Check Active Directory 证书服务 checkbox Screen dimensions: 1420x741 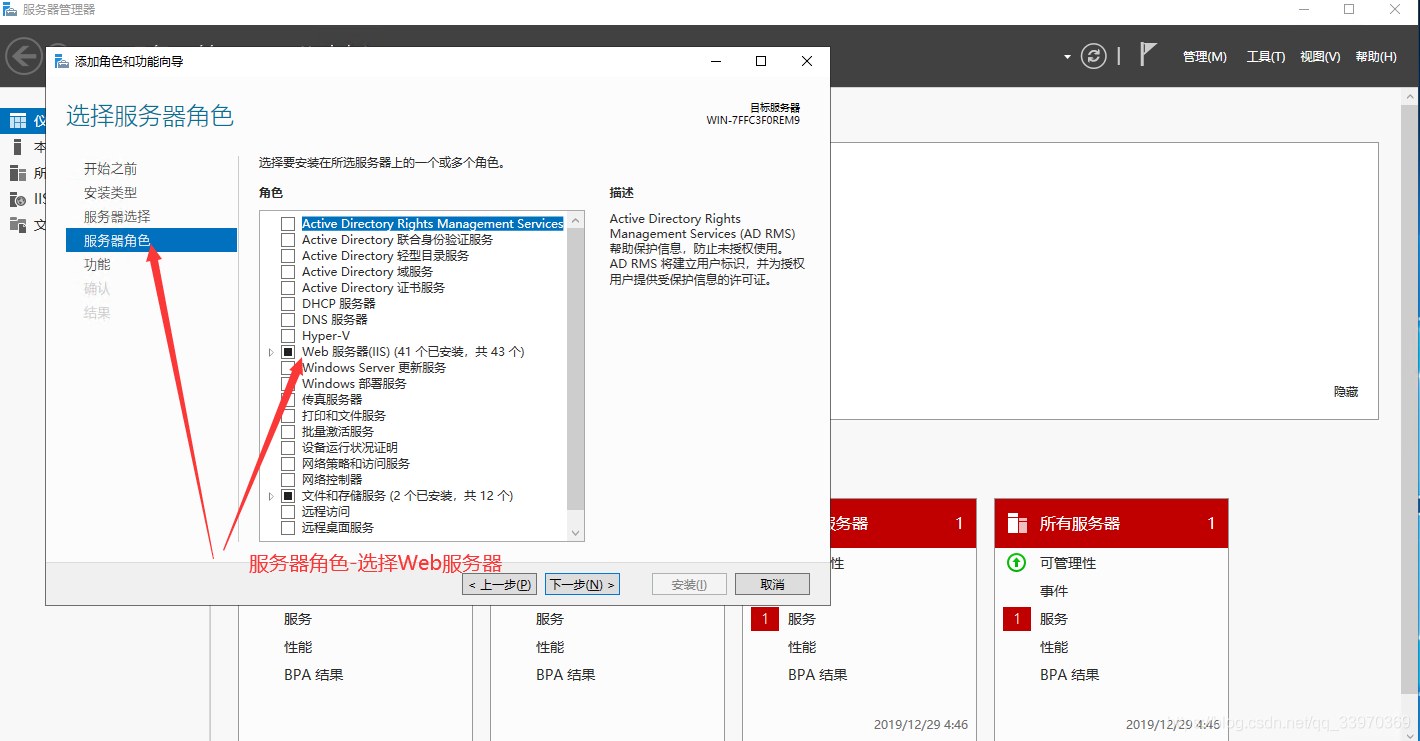click(x=288, y=288)
